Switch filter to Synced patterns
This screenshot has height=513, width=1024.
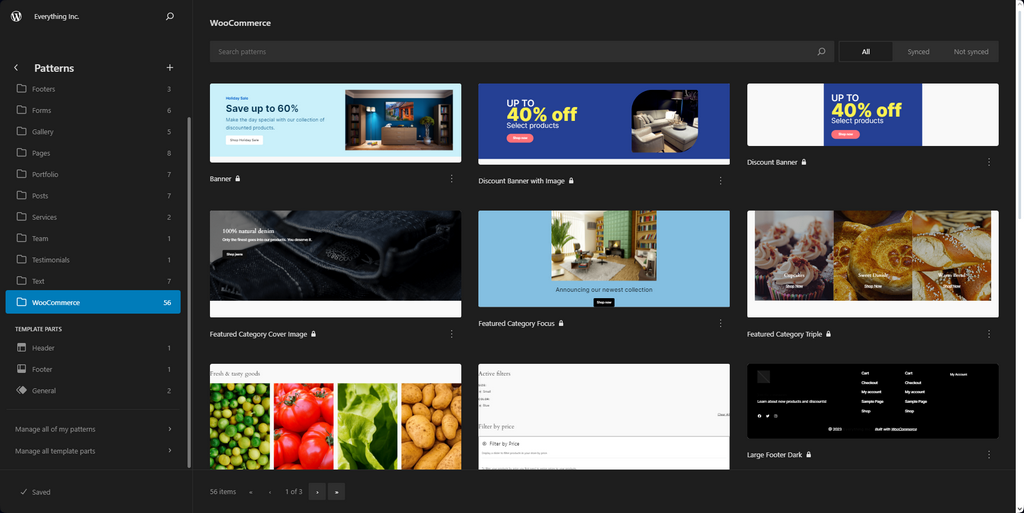tap(917, 52)
